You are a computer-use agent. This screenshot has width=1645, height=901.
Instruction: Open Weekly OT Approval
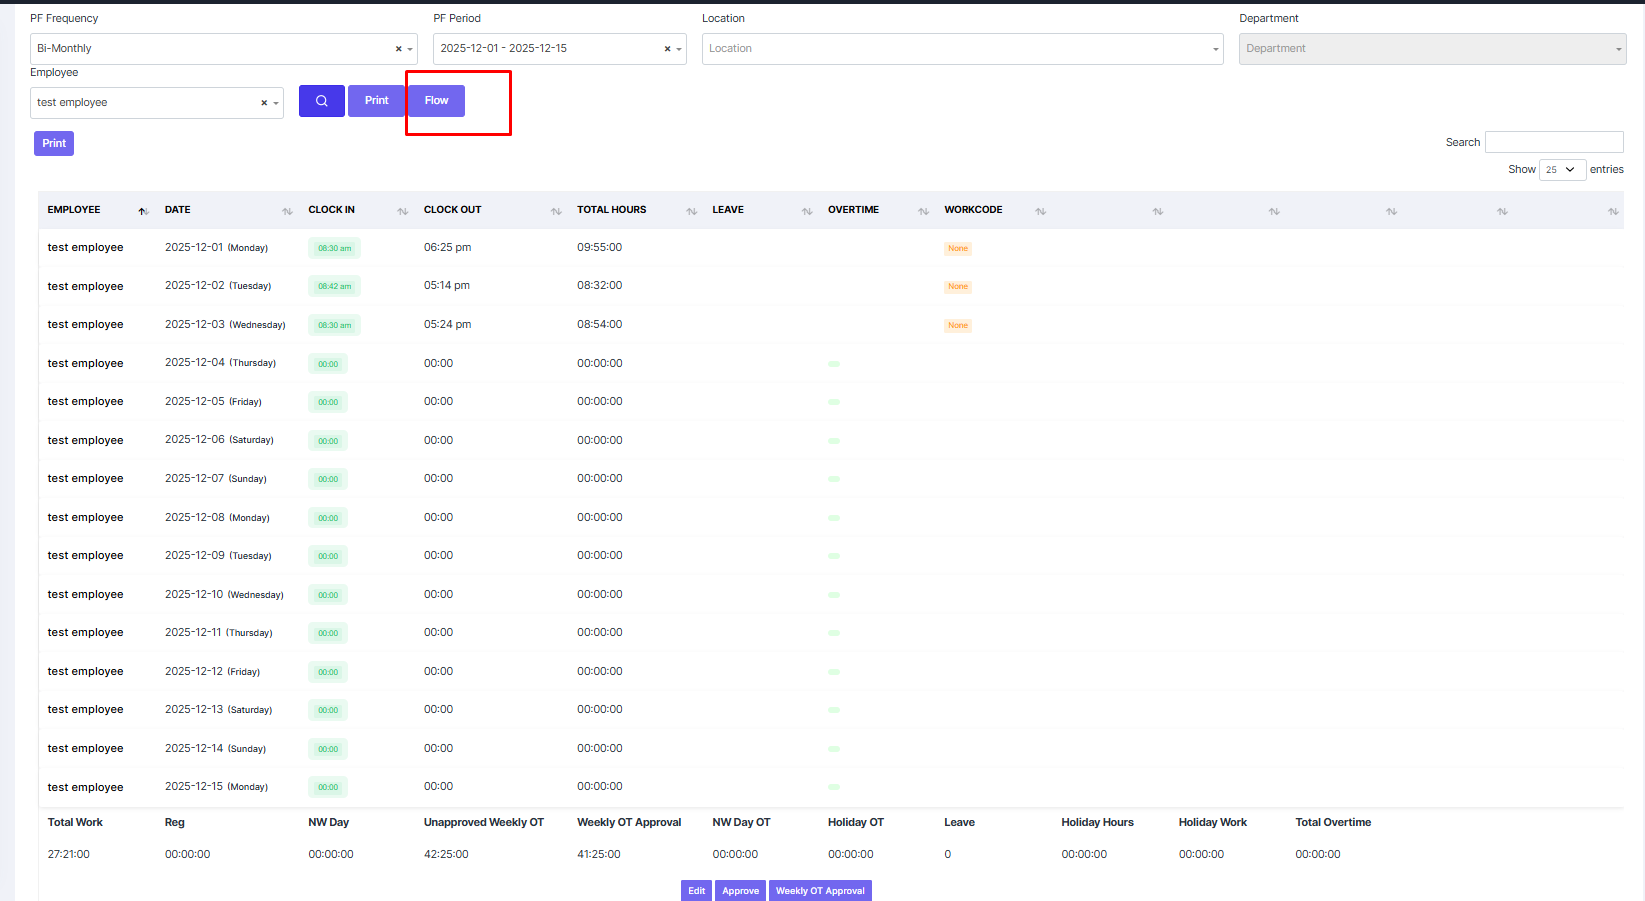point(820,890)
